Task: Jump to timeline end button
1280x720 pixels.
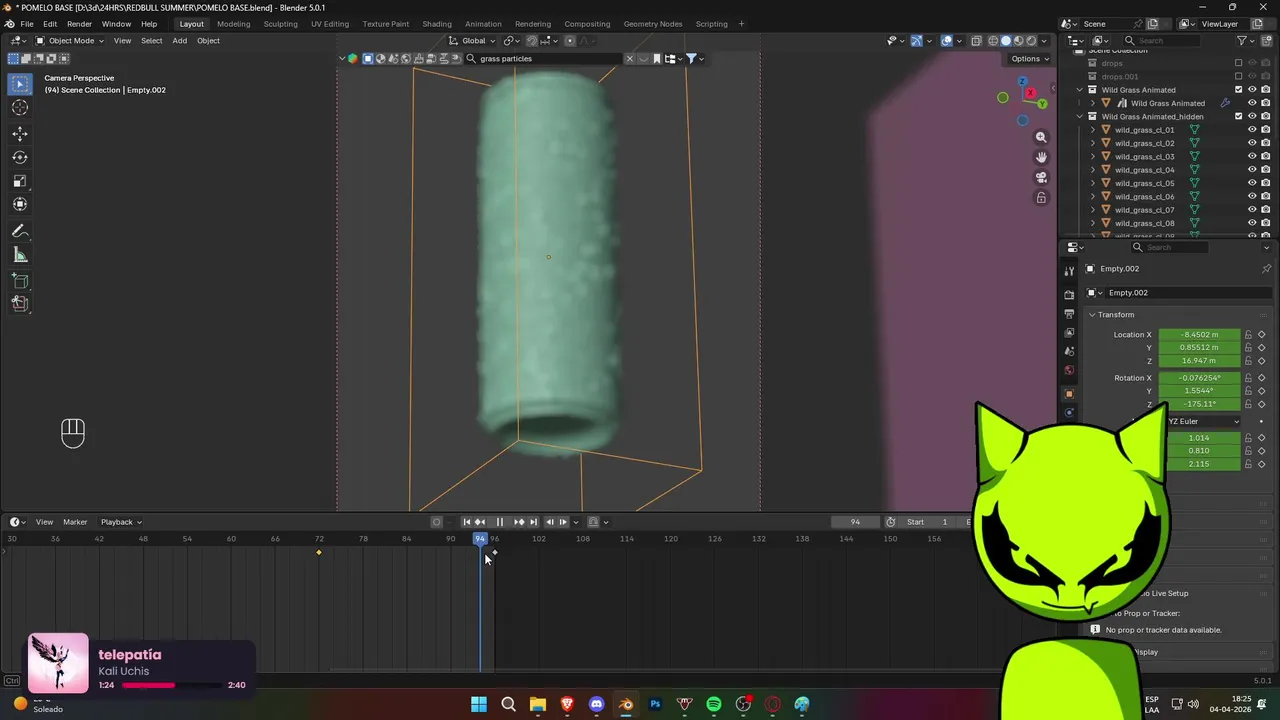Action: [x=533, y=522]
